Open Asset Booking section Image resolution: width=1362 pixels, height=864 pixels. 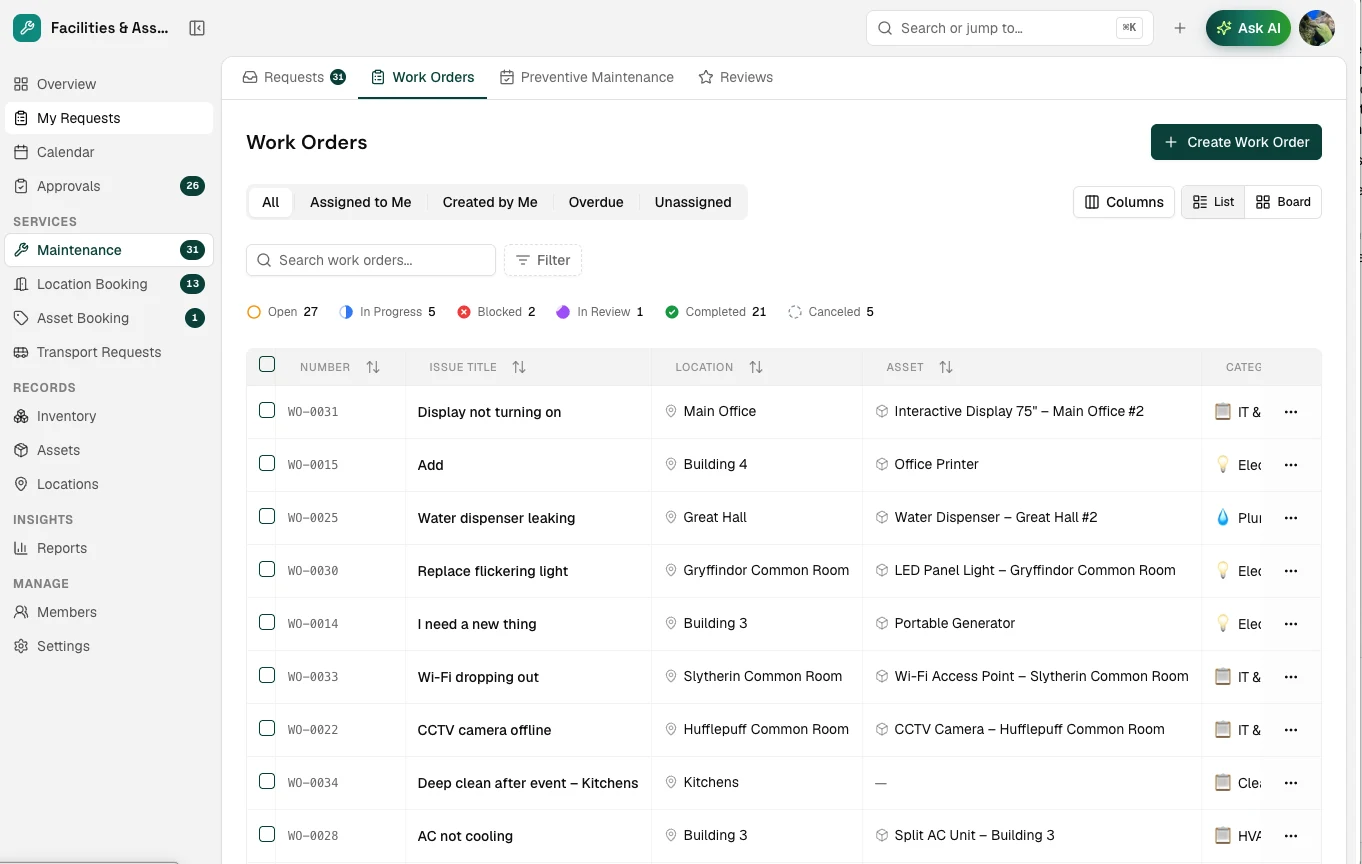coord(109,318)
